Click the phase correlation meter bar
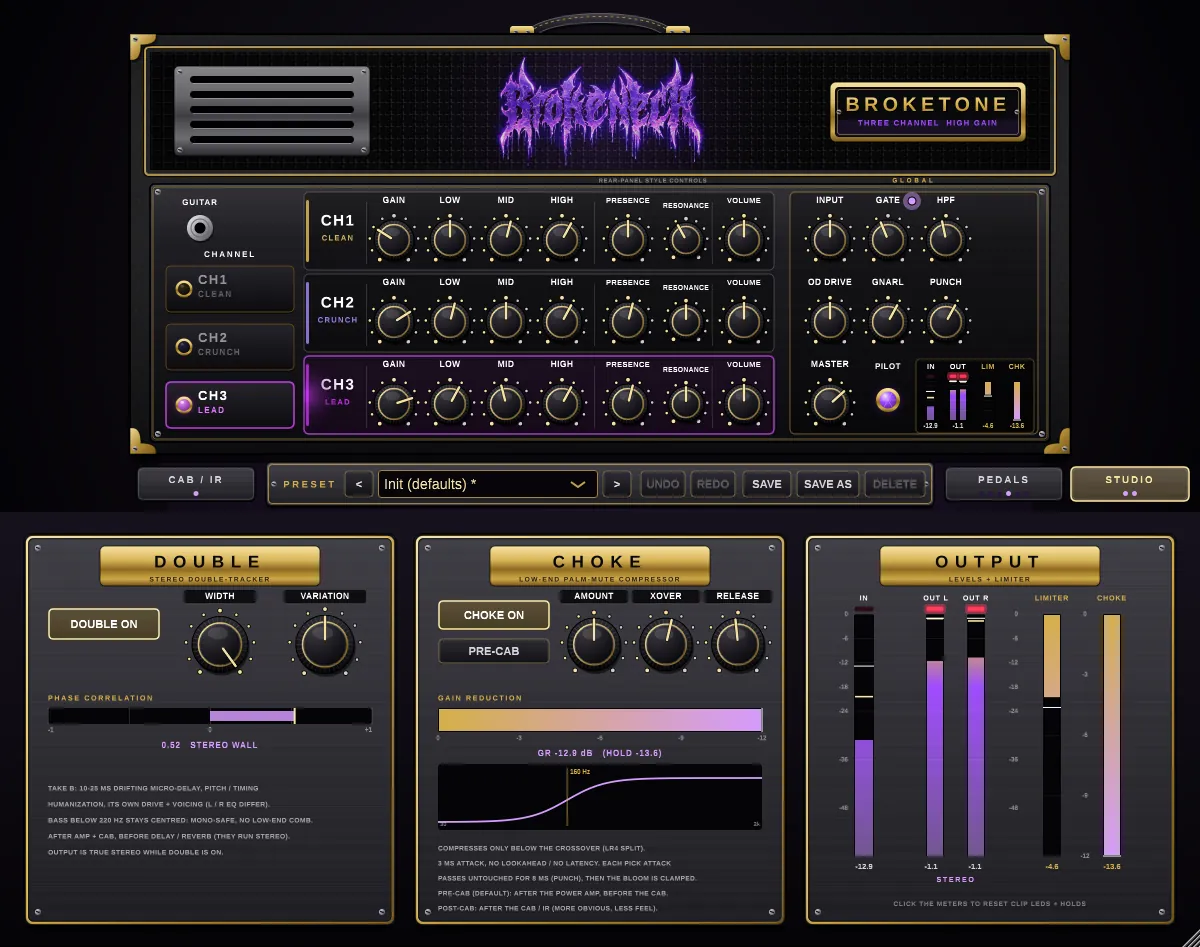 210,716
